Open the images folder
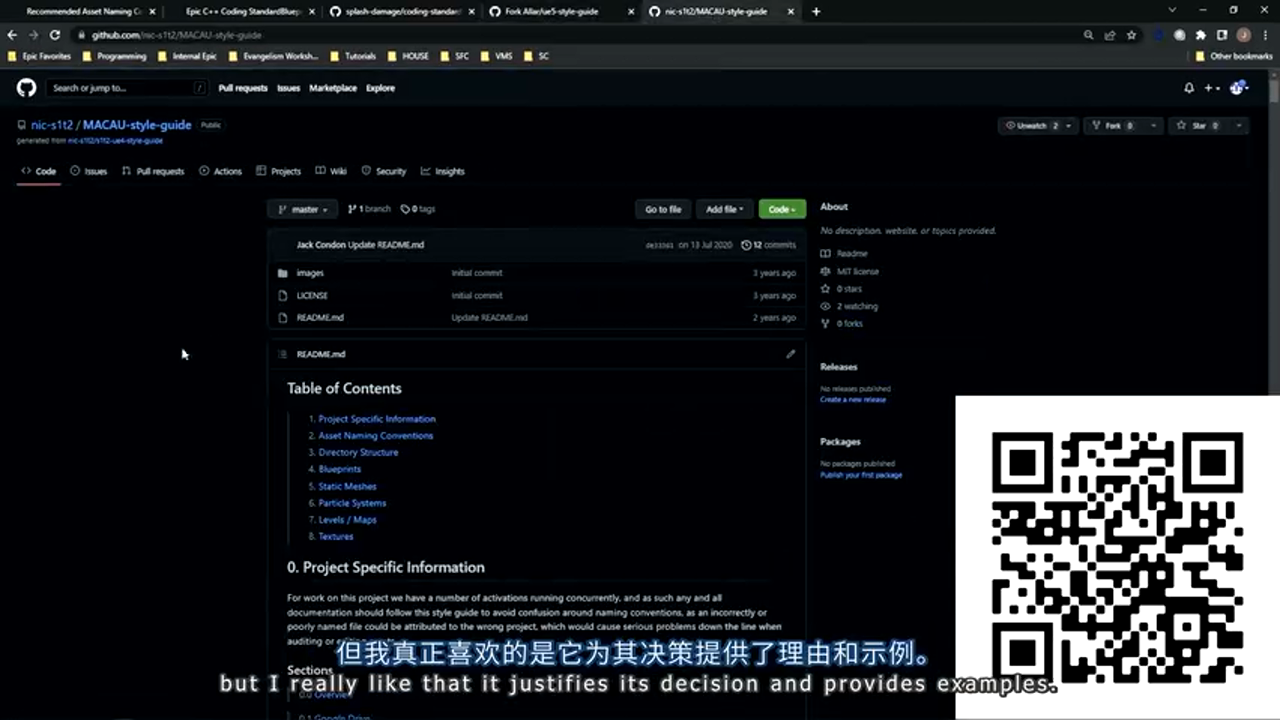 click(x=310, y=273)
